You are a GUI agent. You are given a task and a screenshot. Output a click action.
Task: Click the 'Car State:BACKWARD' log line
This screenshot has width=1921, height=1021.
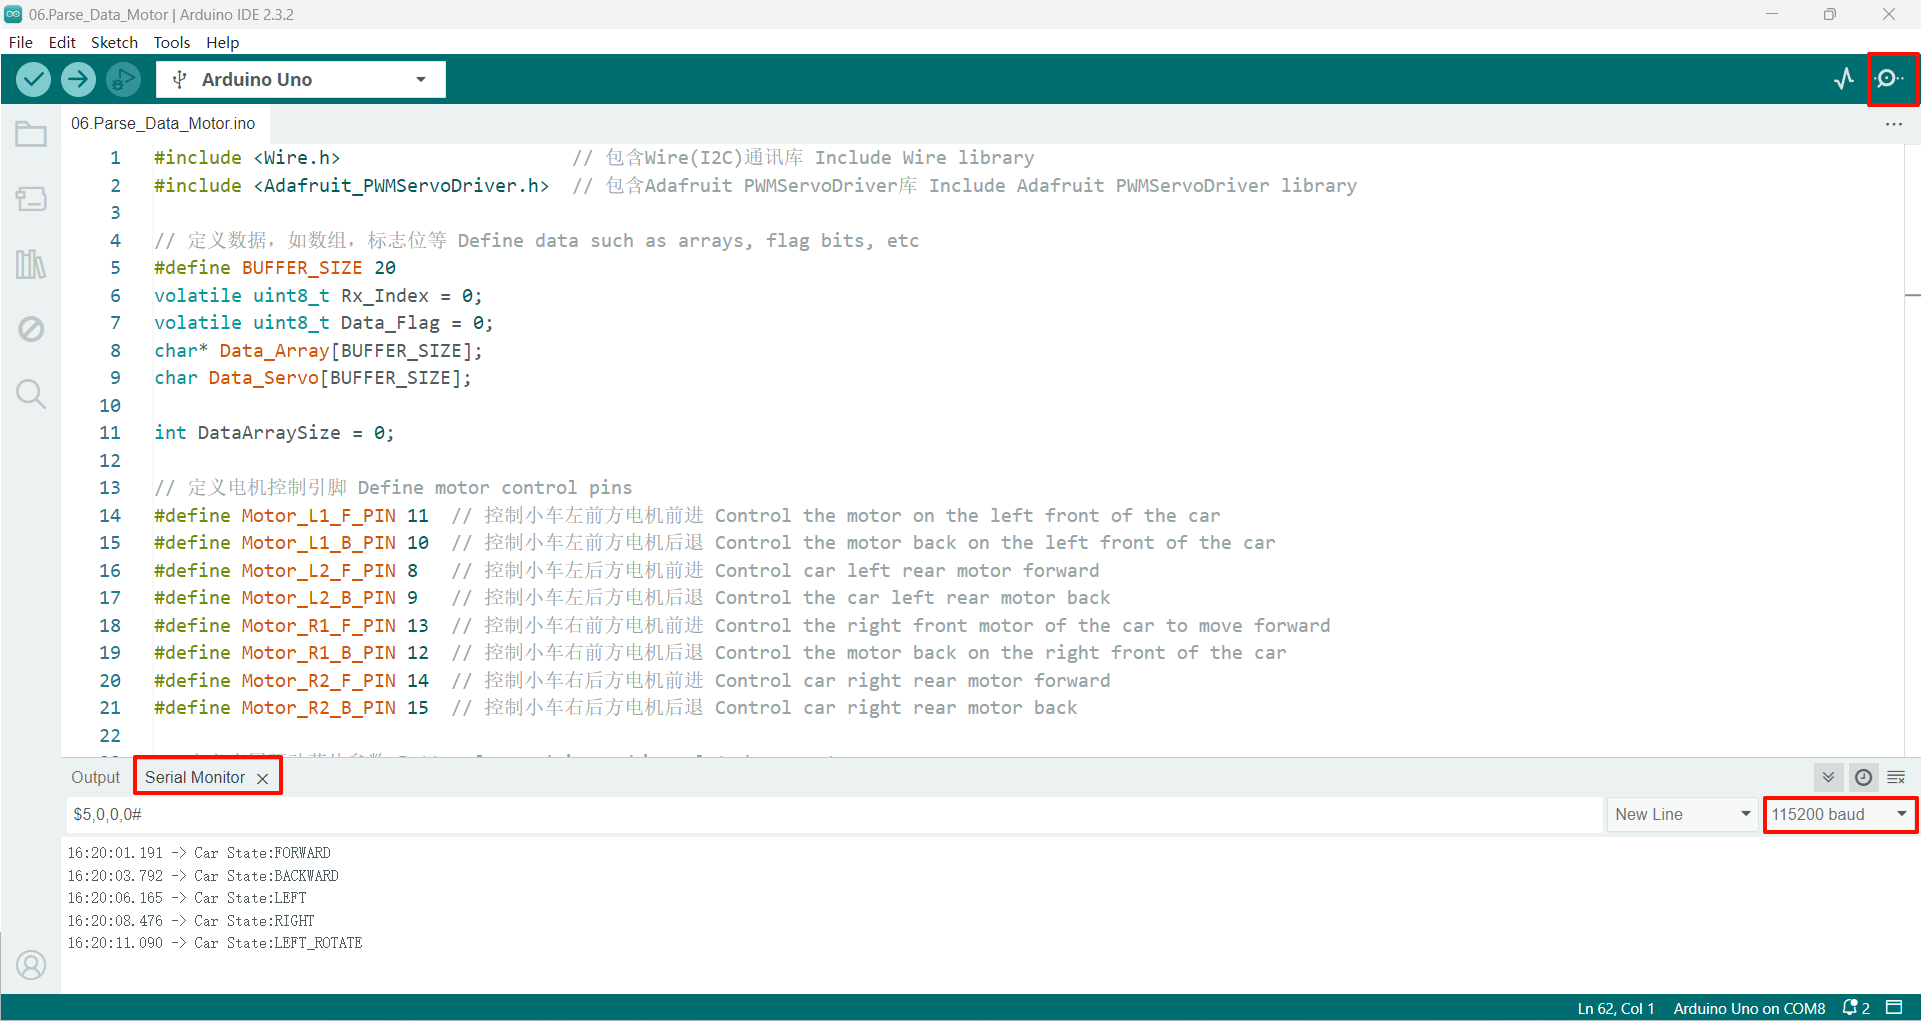point(203,876)
